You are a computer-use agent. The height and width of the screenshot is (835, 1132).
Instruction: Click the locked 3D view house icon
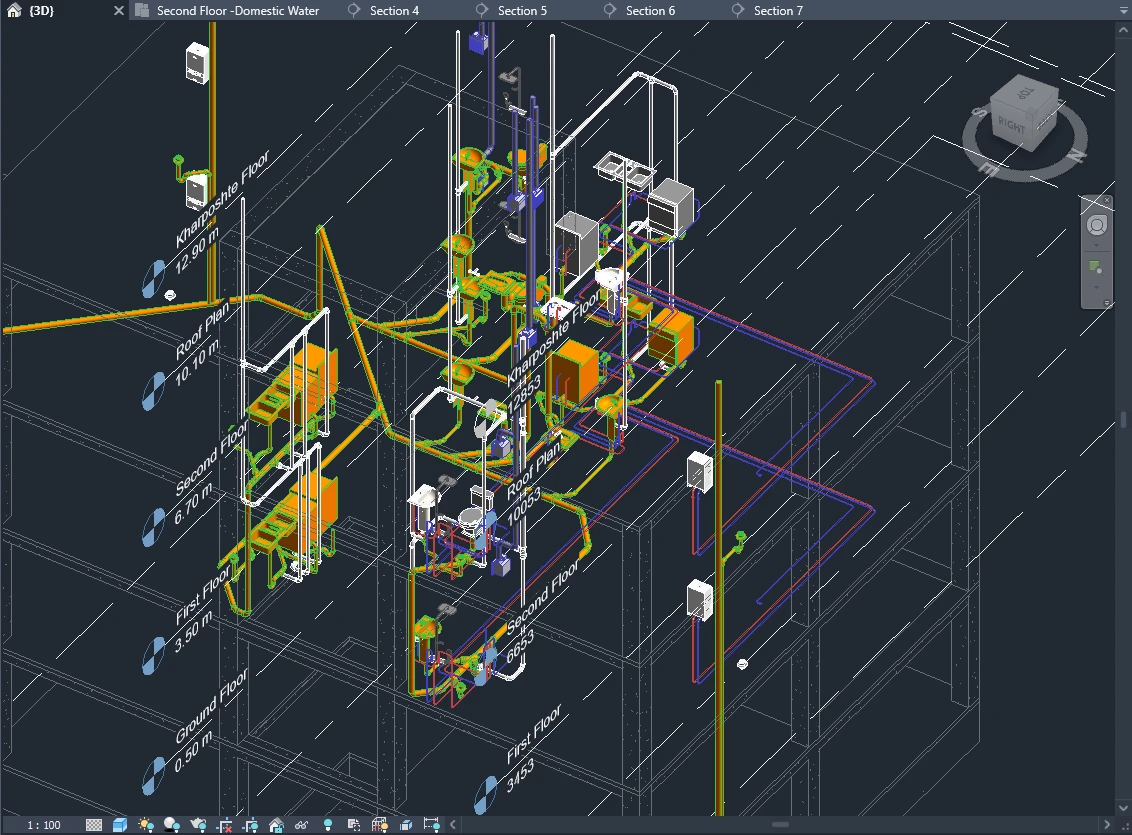click(276, 825)
